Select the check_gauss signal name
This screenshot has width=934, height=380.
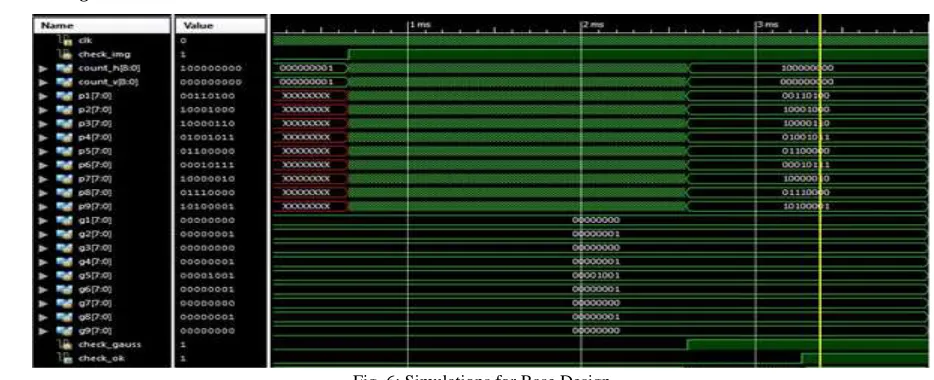[110, 344]
